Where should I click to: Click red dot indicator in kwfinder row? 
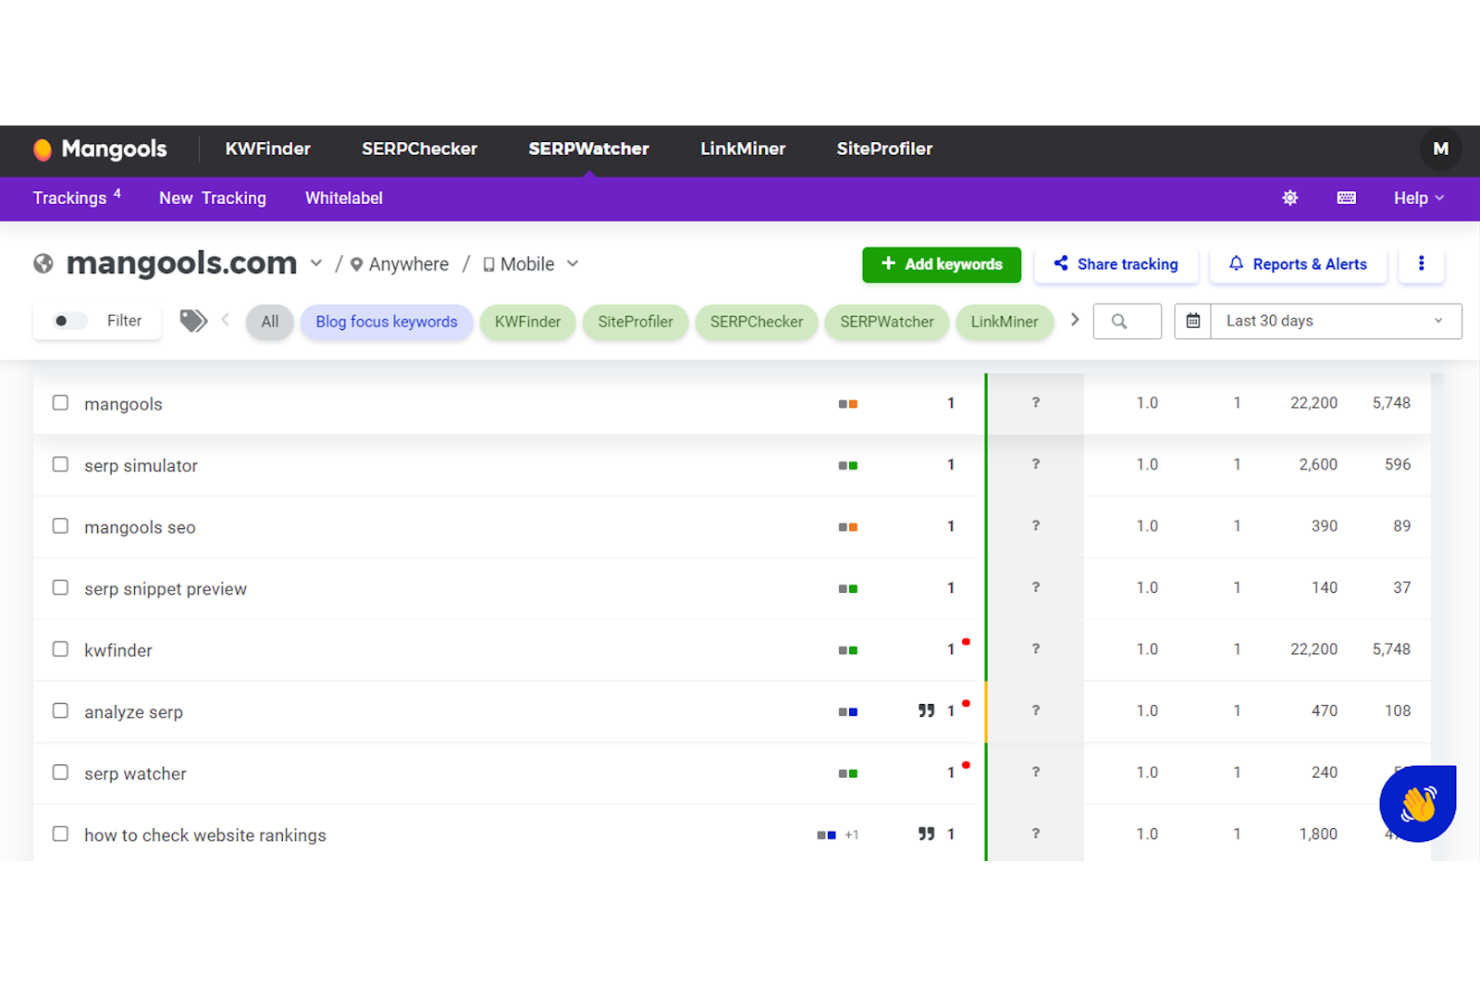[x=966, y=642]
